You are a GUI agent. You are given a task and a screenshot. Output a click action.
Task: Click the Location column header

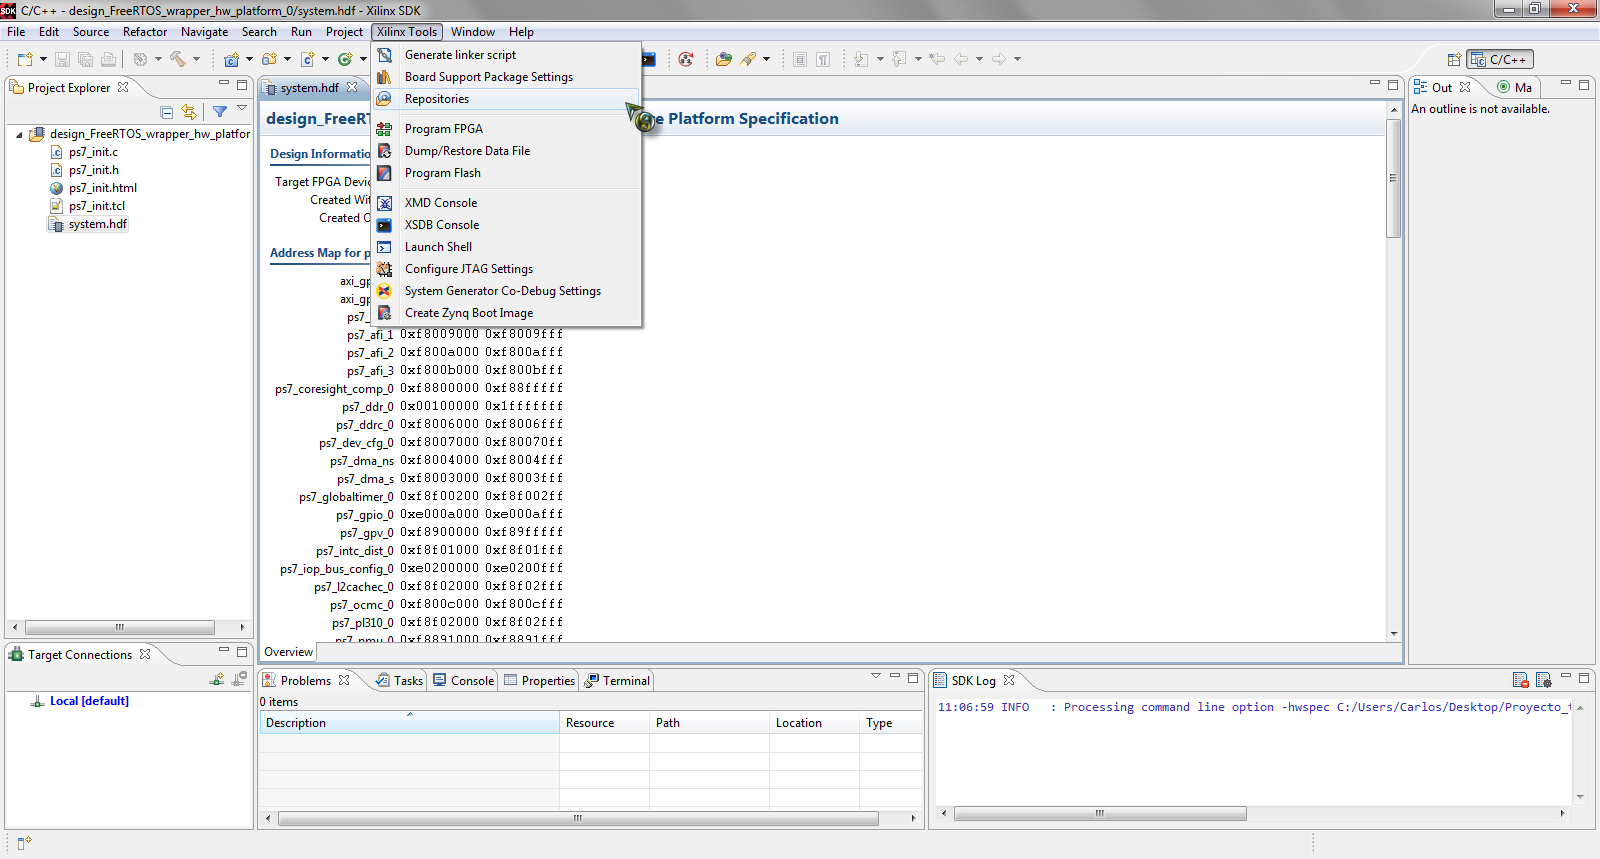814,723
